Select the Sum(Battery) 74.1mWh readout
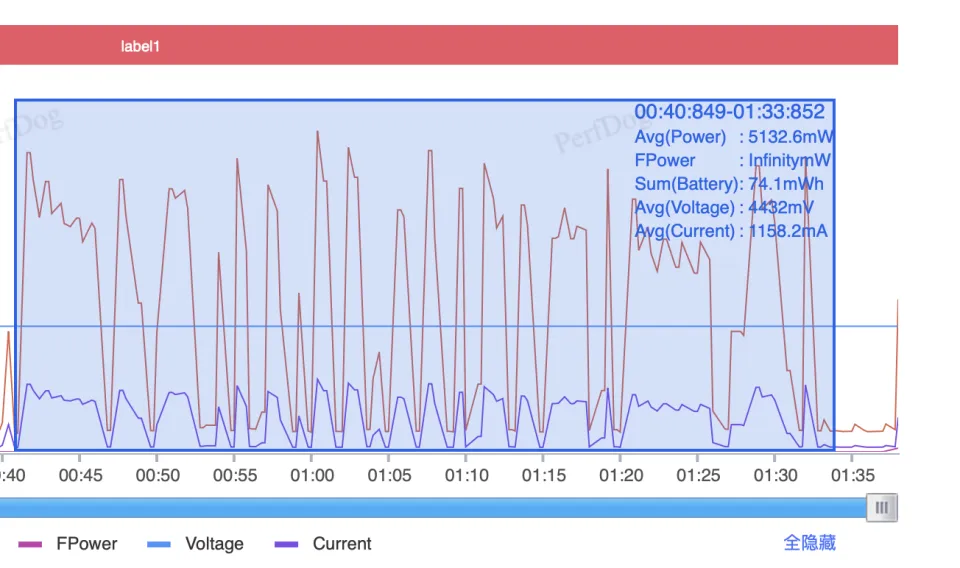The width and height of the screenshot is (960, 568). (734, 184)
